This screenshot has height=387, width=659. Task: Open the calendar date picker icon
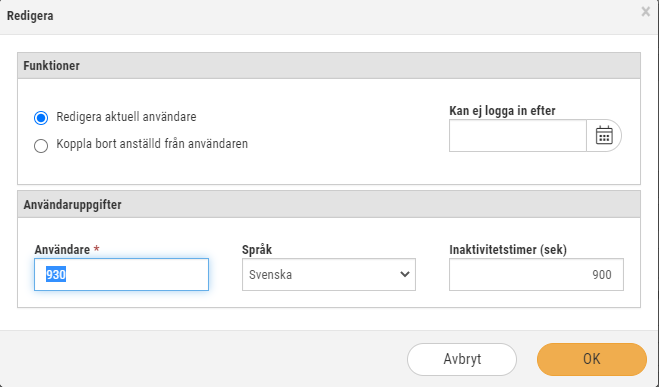pos(604,135)
